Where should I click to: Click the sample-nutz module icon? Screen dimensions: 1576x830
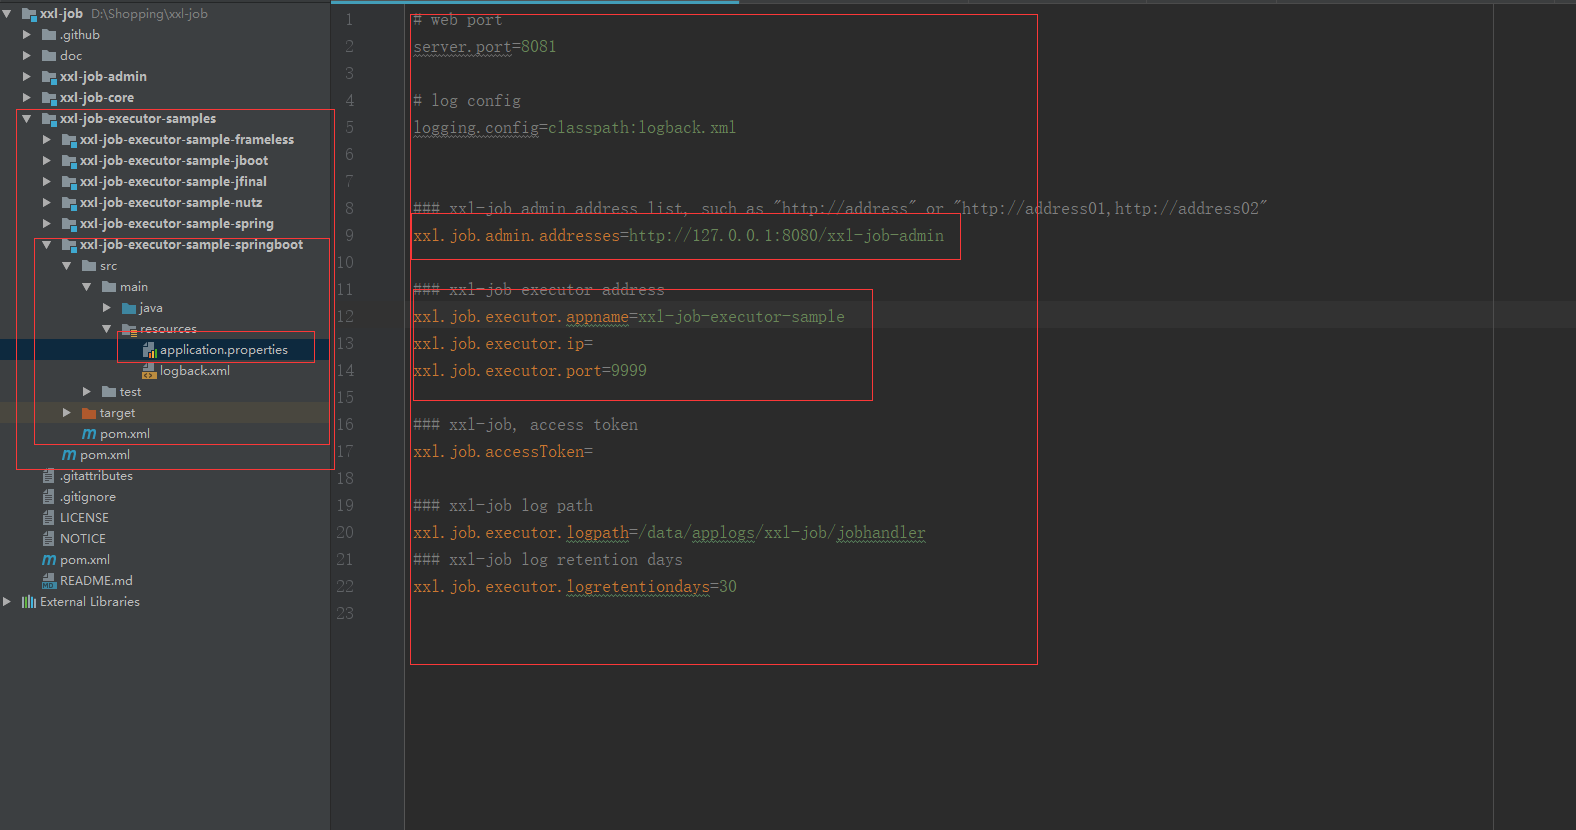click(69, 203)
